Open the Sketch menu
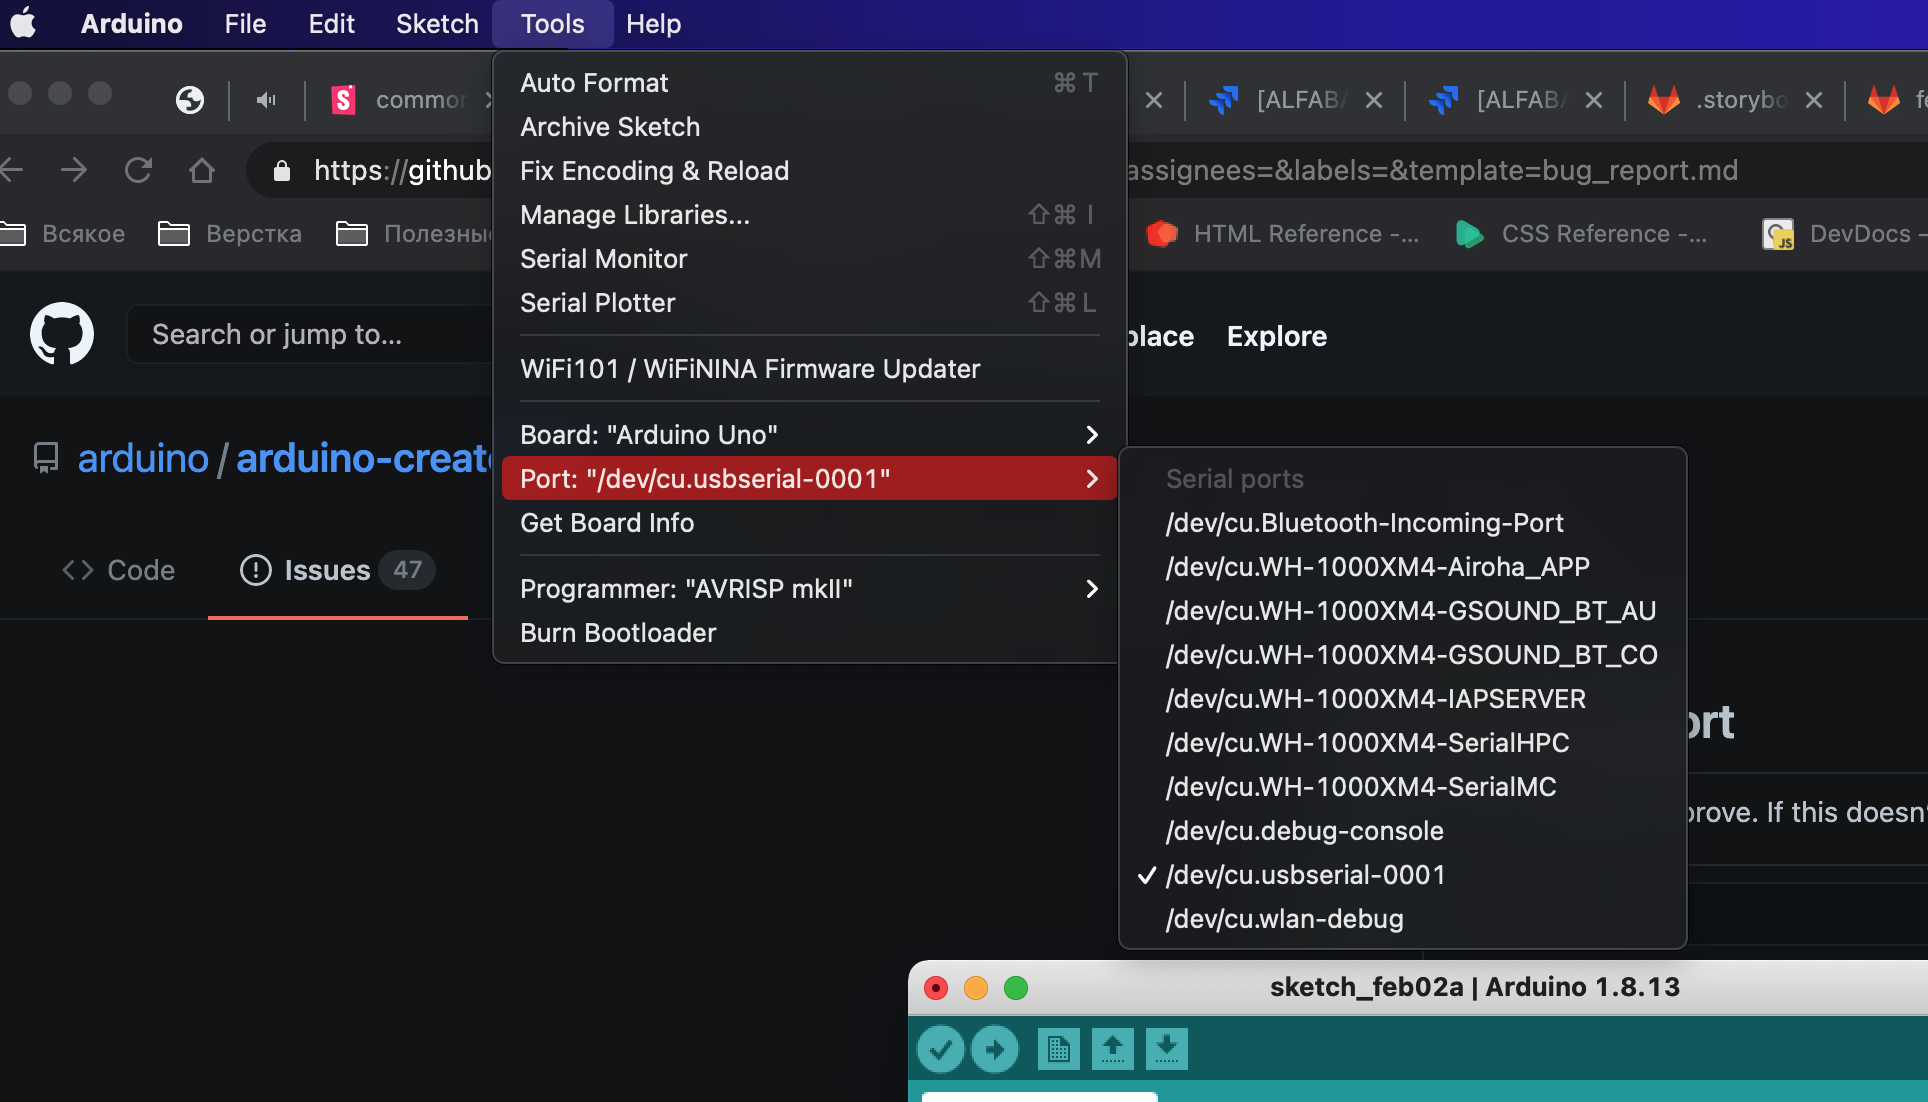This screenshot has height=1102, width=1928. click(437, 23)
